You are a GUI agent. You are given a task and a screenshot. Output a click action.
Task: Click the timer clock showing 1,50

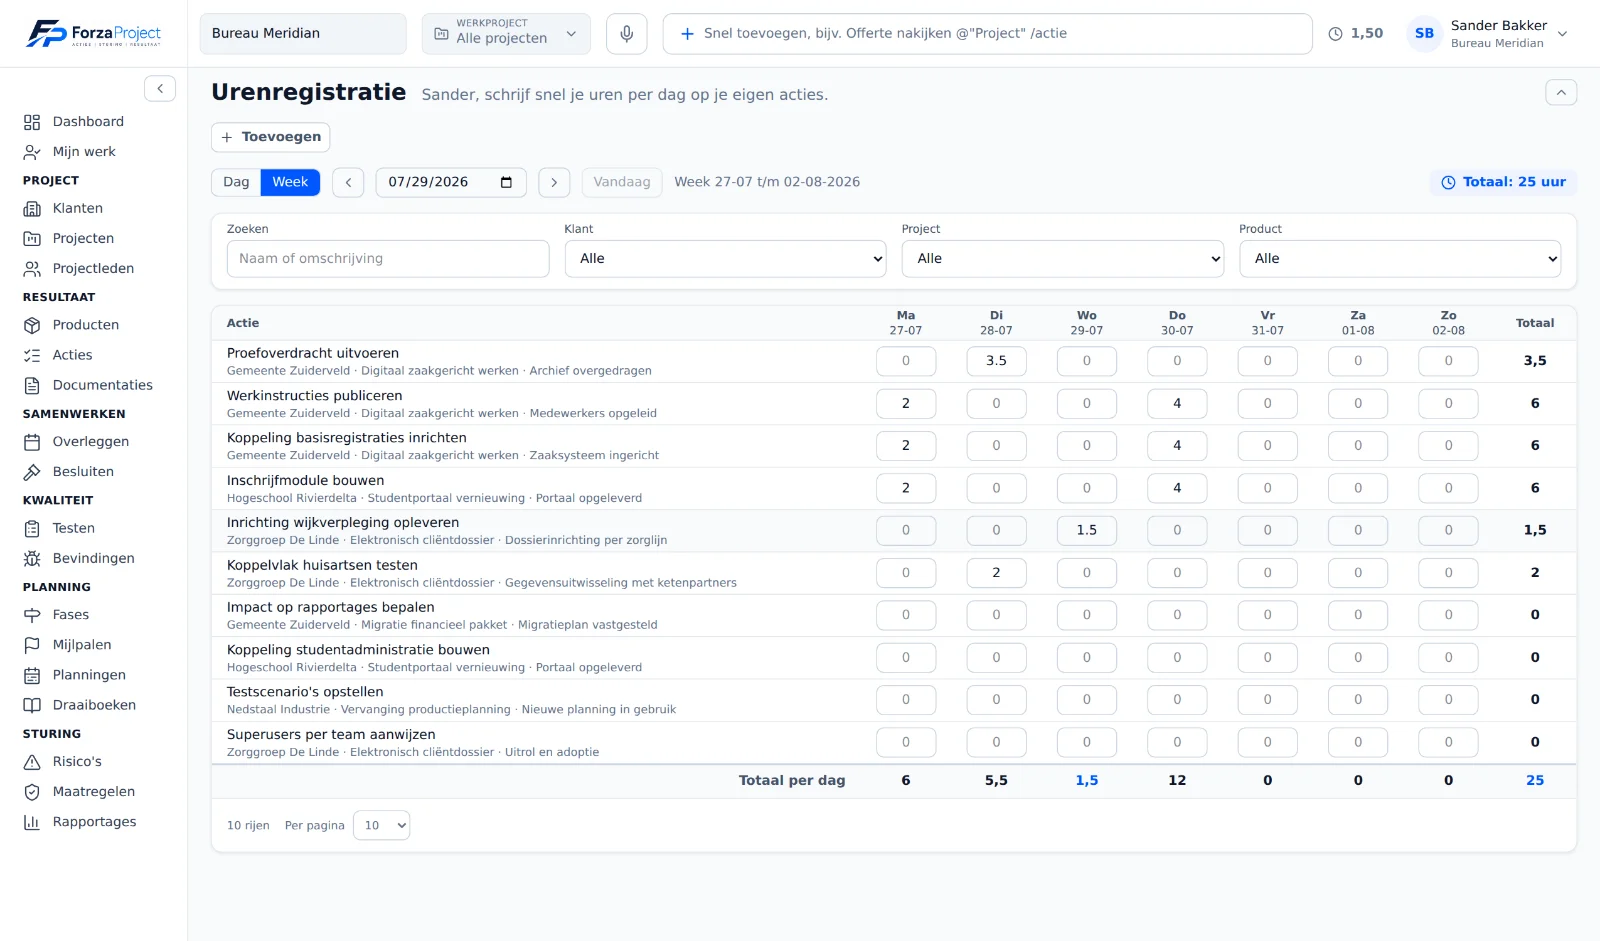click(1355, 34)
